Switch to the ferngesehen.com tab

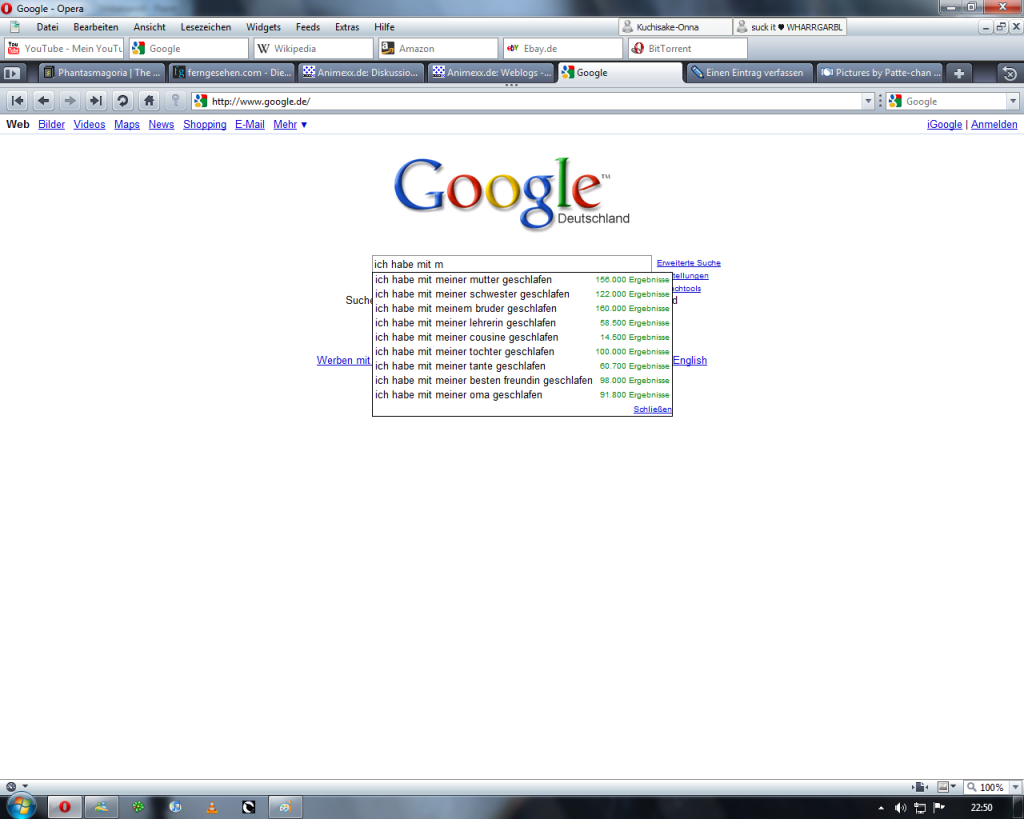click(232, 73)
